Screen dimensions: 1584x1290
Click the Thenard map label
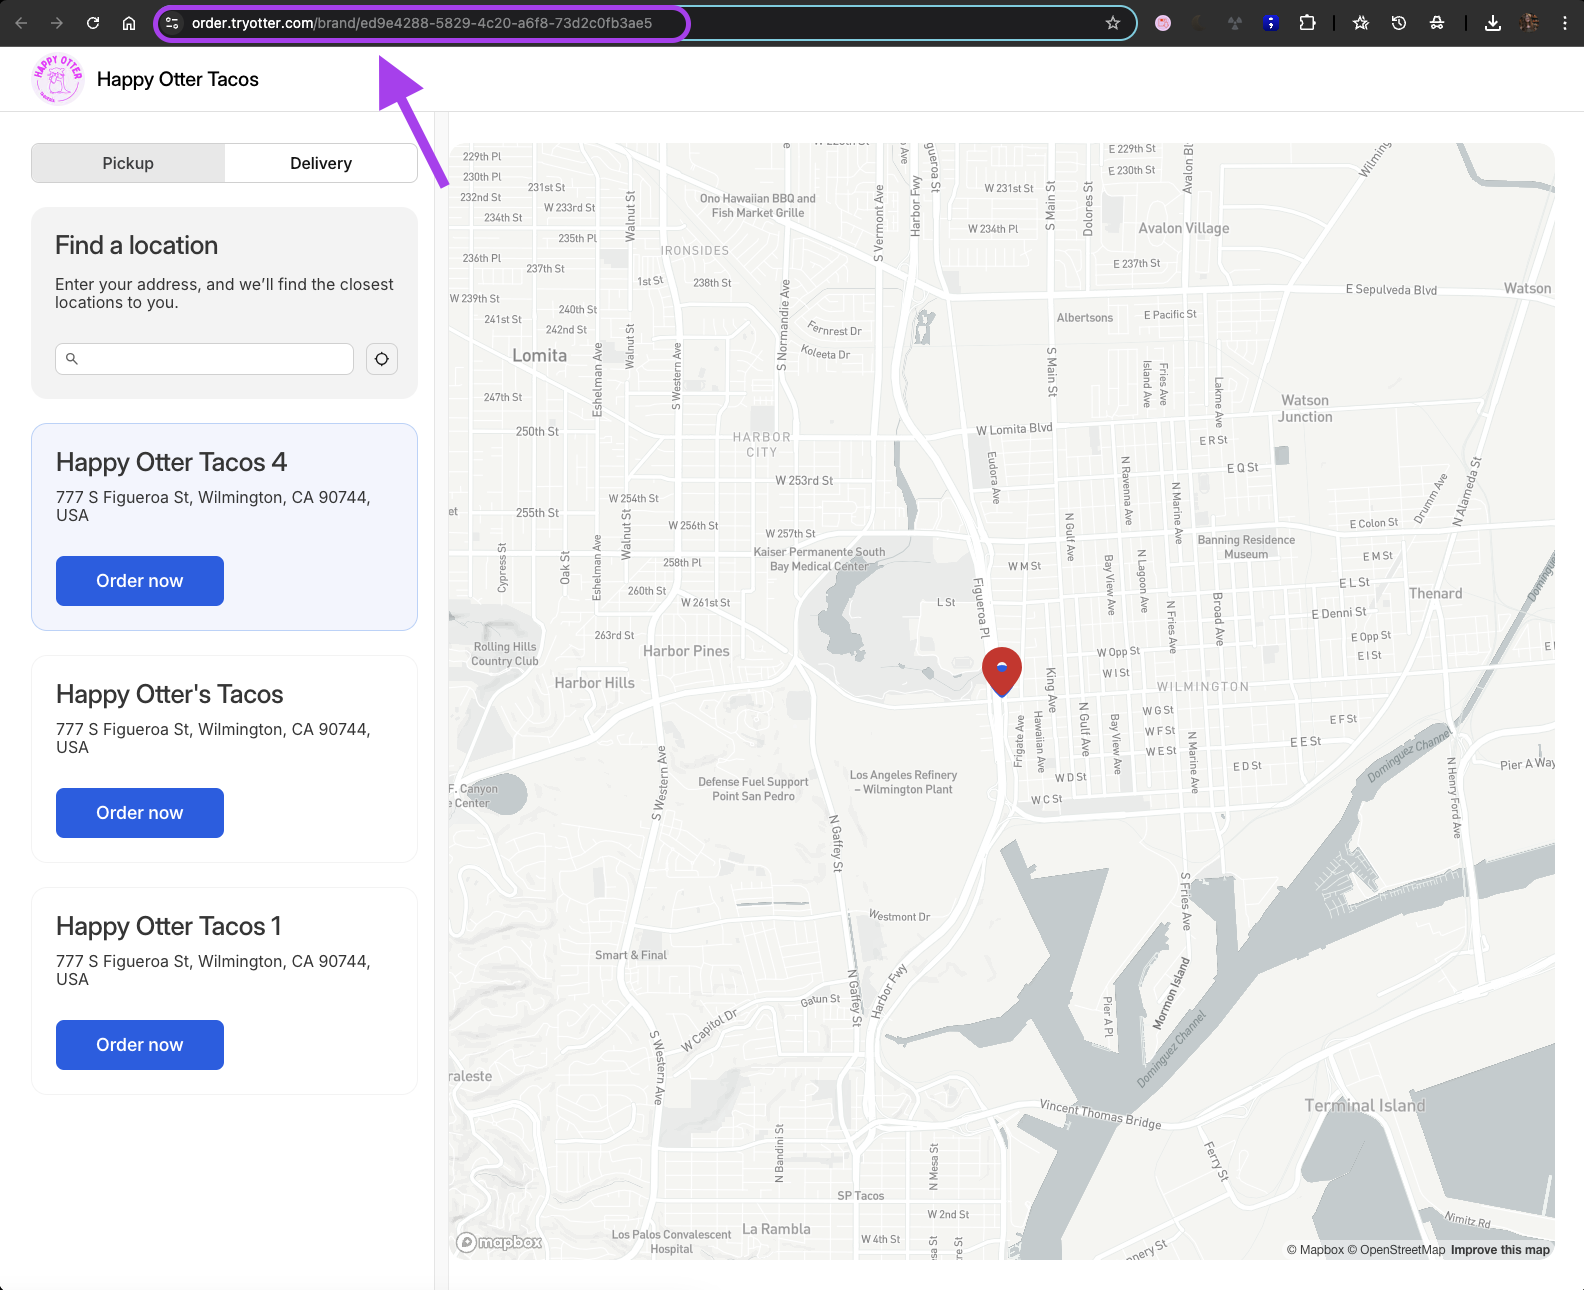(x=1435, y=593)
